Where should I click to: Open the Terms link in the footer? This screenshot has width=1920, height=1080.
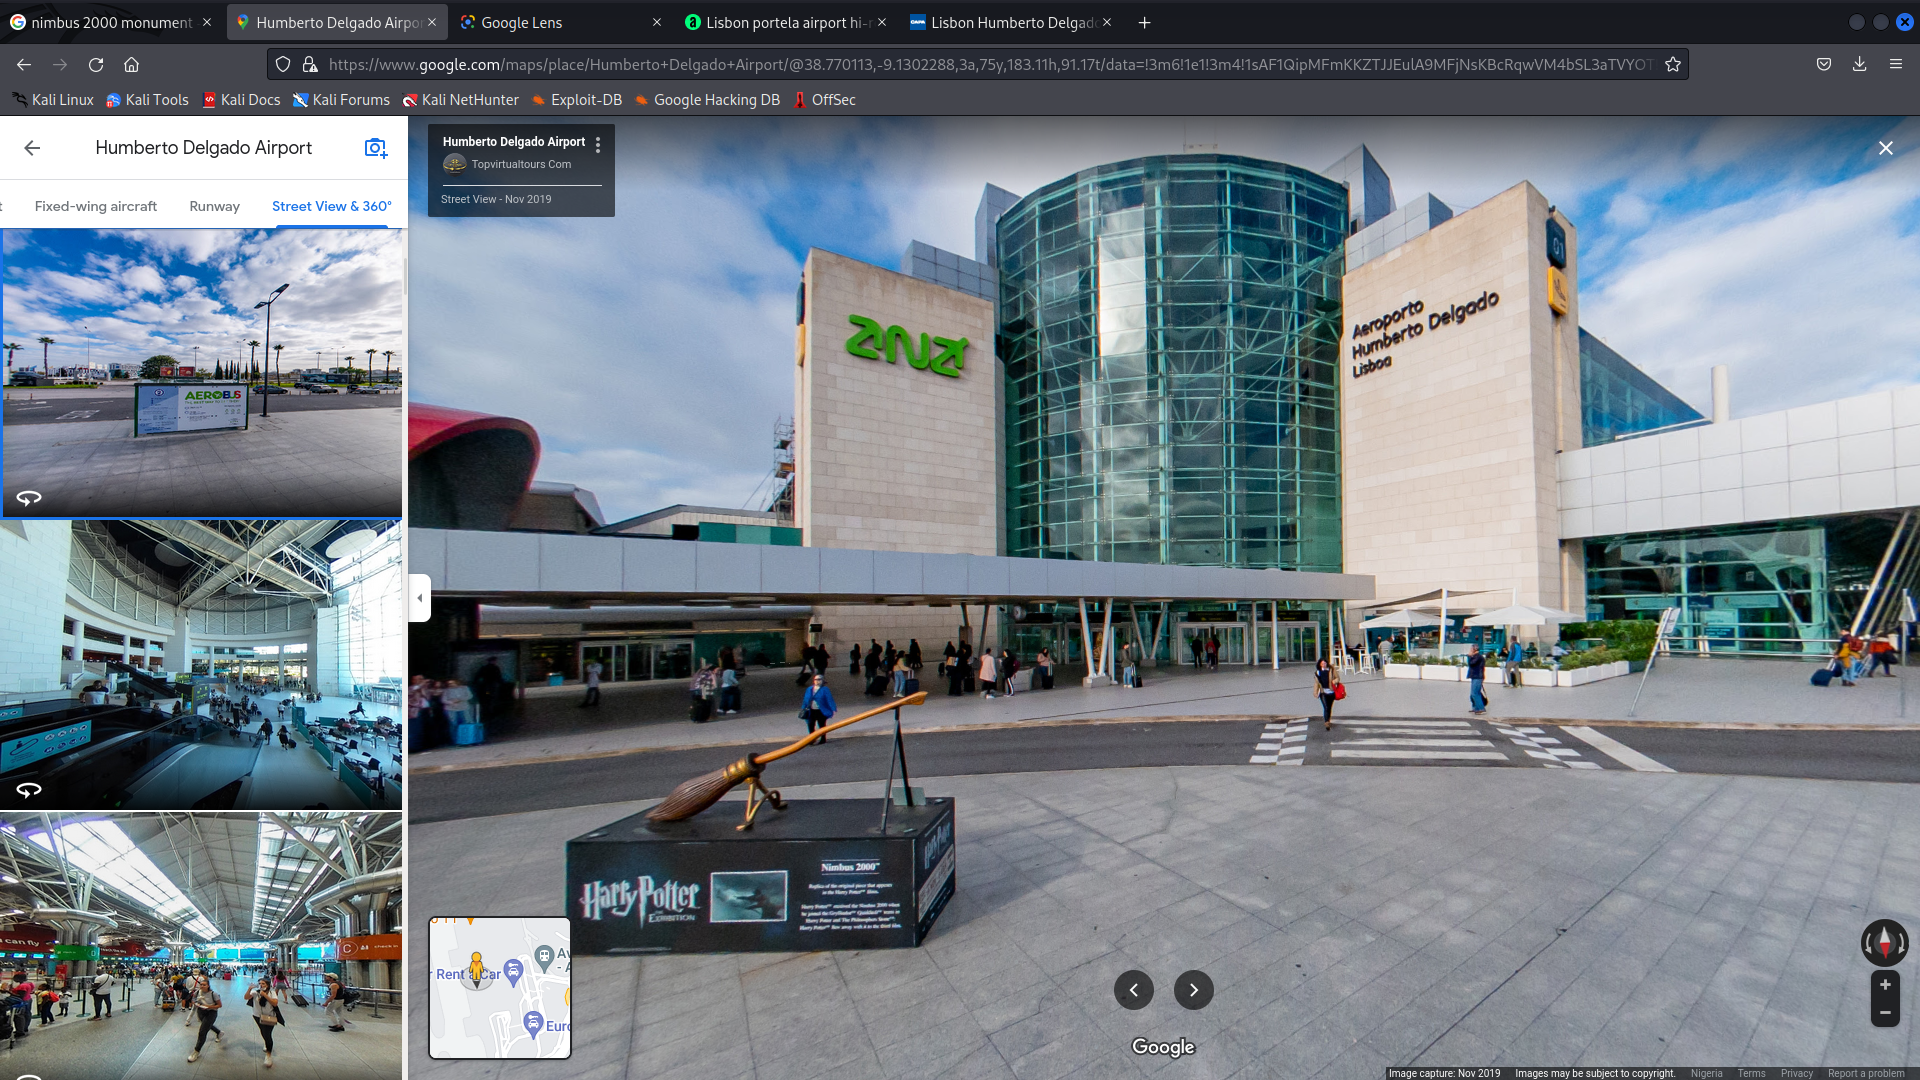(x=1751, y=1073)
